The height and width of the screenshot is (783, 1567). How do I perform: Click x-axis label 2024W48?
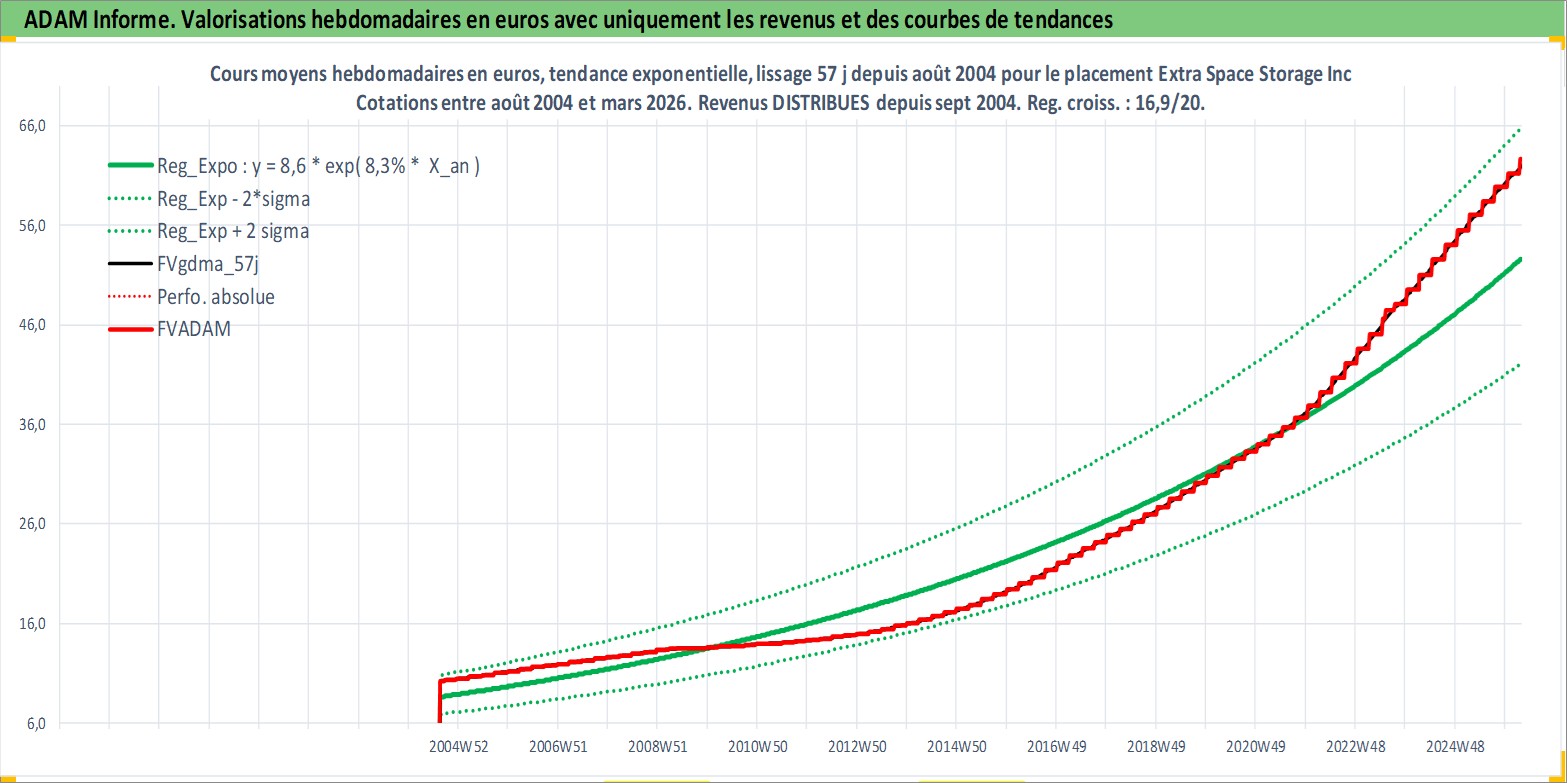tap(1456, 746)
